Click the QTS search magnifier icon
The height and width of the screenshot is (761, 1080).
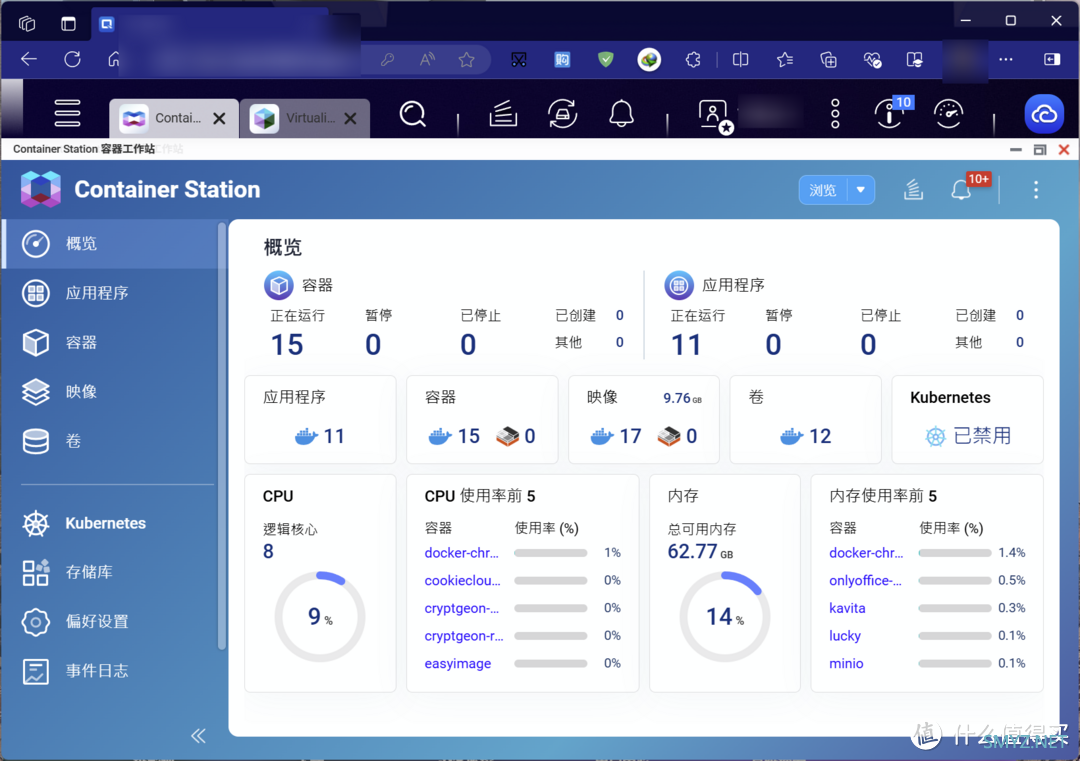click(413, 114)
